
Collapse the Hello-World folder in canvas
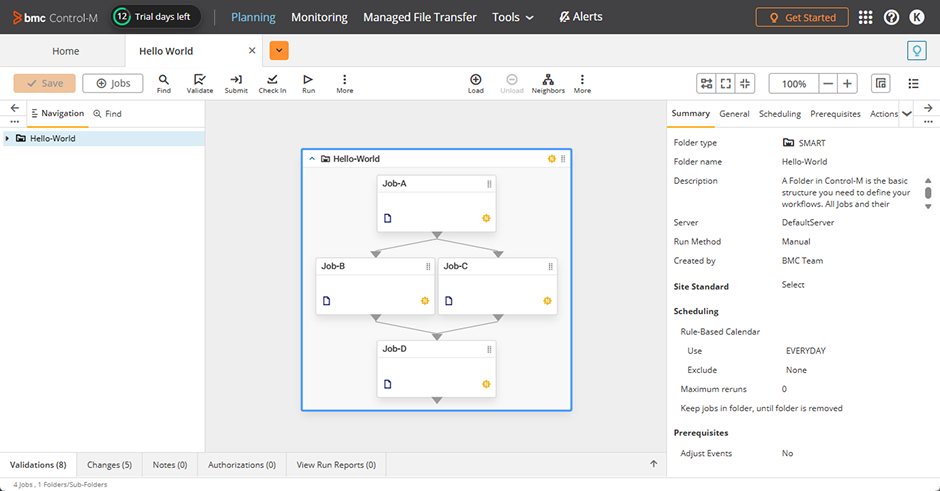[312, 159]
